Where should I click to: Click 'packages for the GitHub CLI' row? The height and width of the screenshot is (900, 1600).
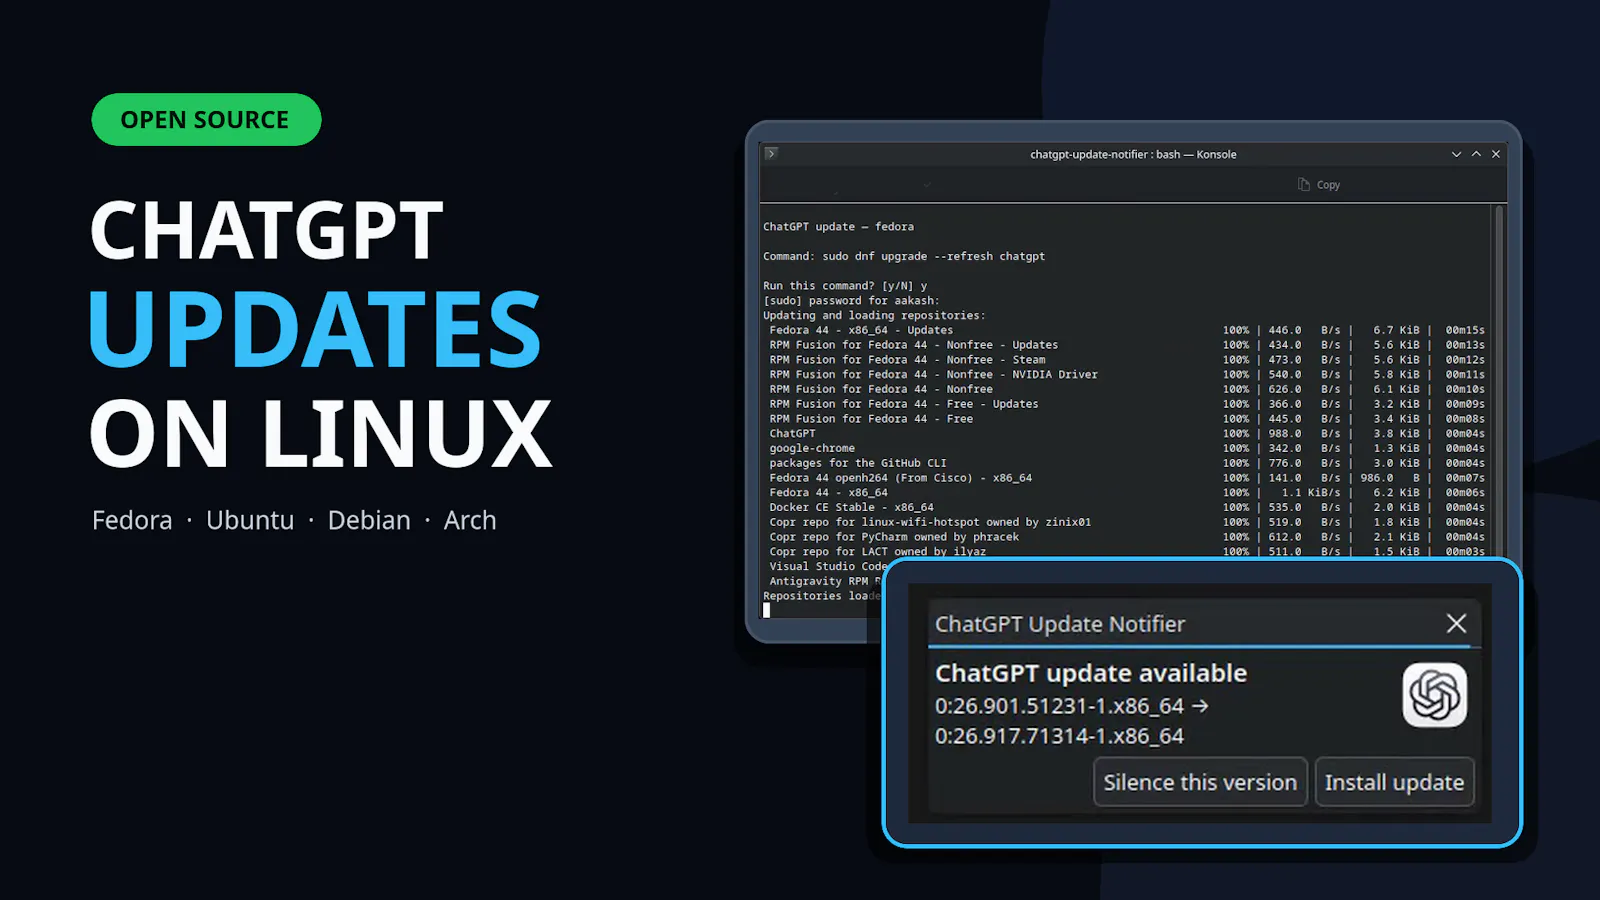[x=1127, y=463]
